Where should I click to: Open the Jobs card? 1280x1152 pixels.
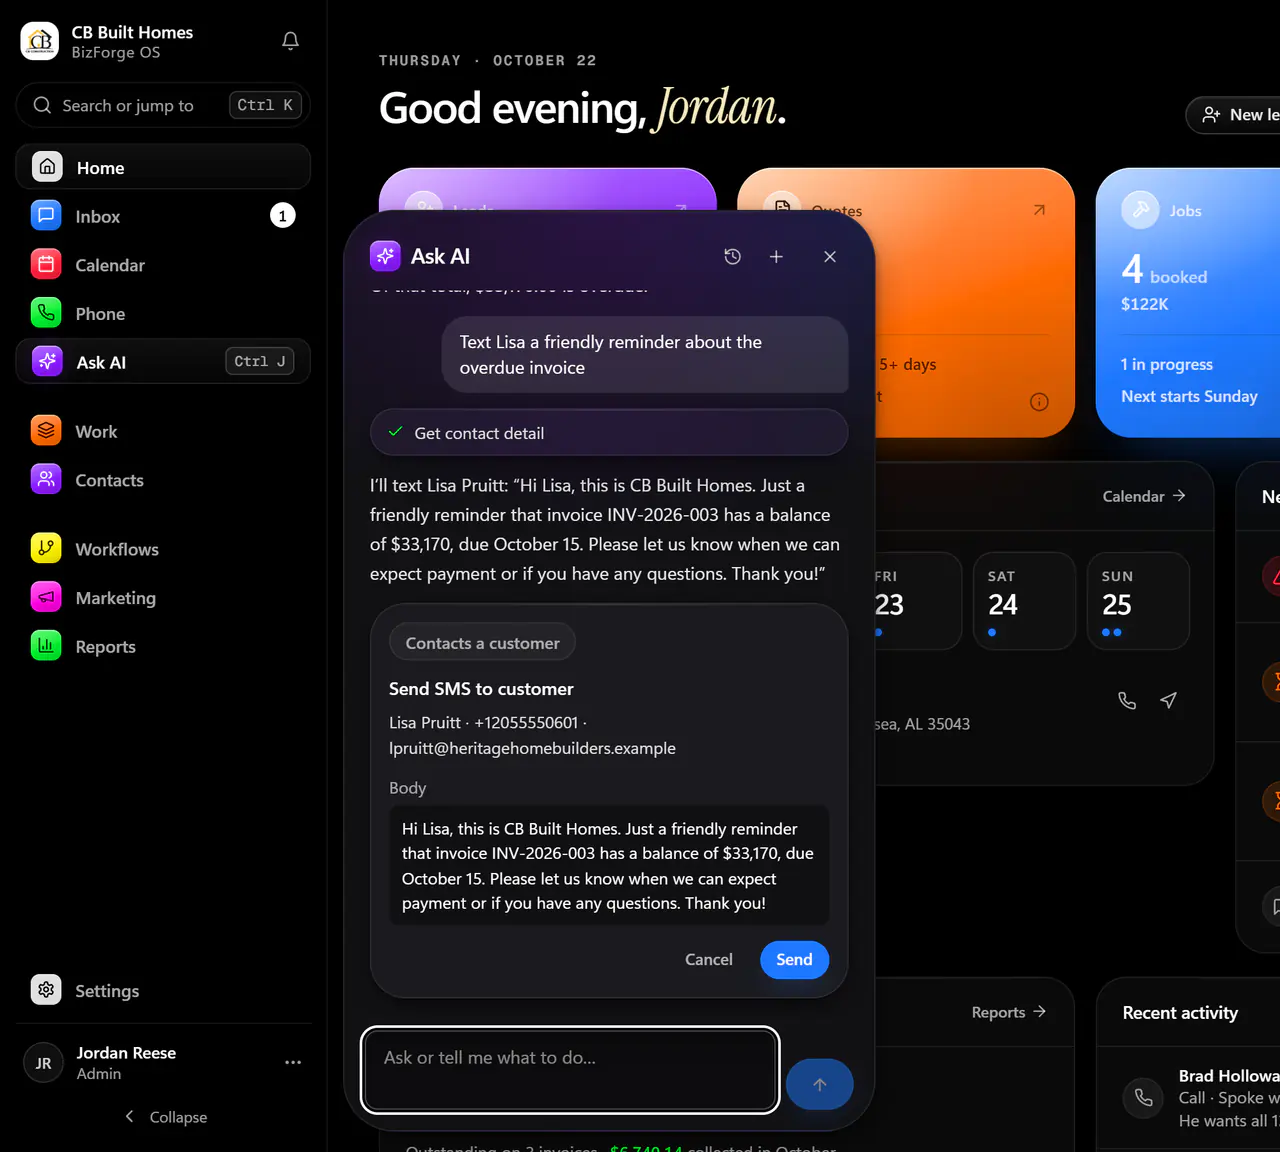pyautogui.click(x=1188, y=303)
